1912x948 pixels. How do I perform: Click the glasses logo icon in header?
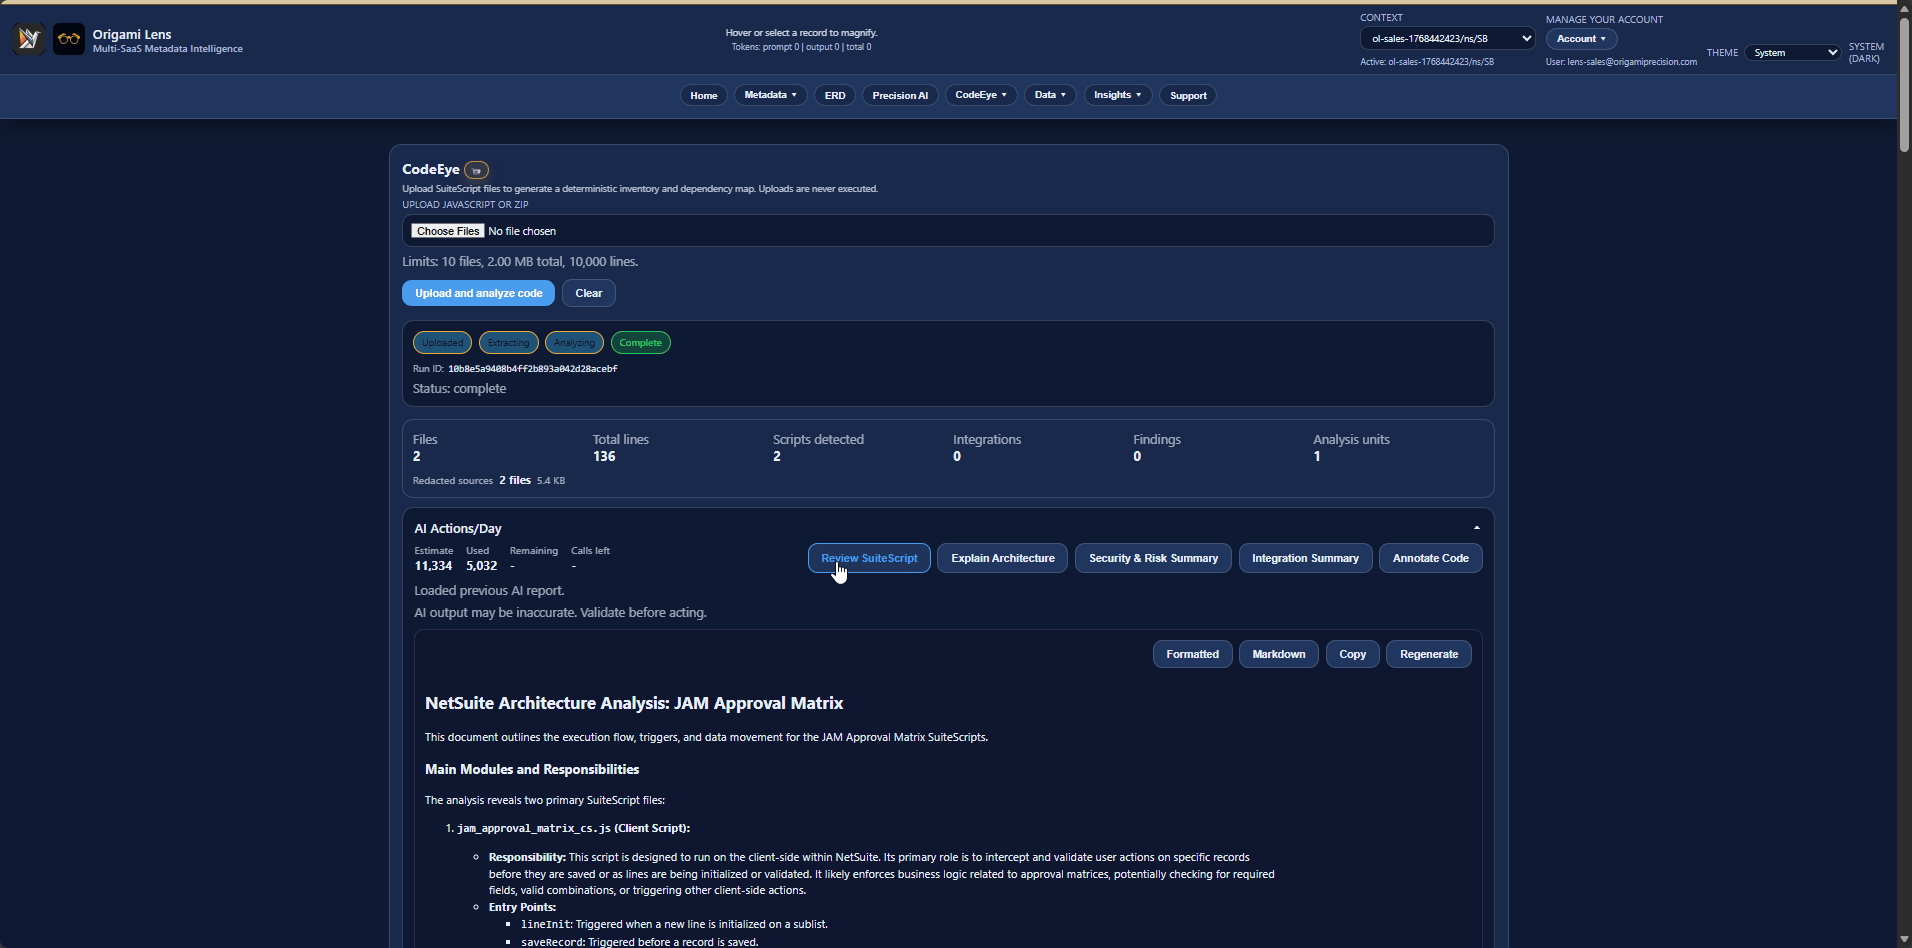pyautogui.click(x=69, y=39)
